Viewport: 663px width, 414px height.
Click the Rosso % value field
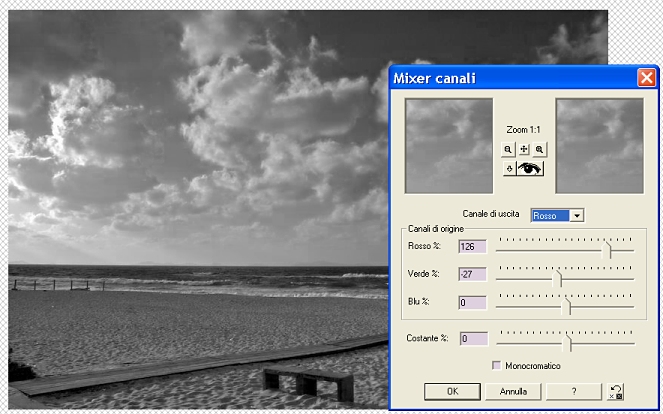pos(472,246)
